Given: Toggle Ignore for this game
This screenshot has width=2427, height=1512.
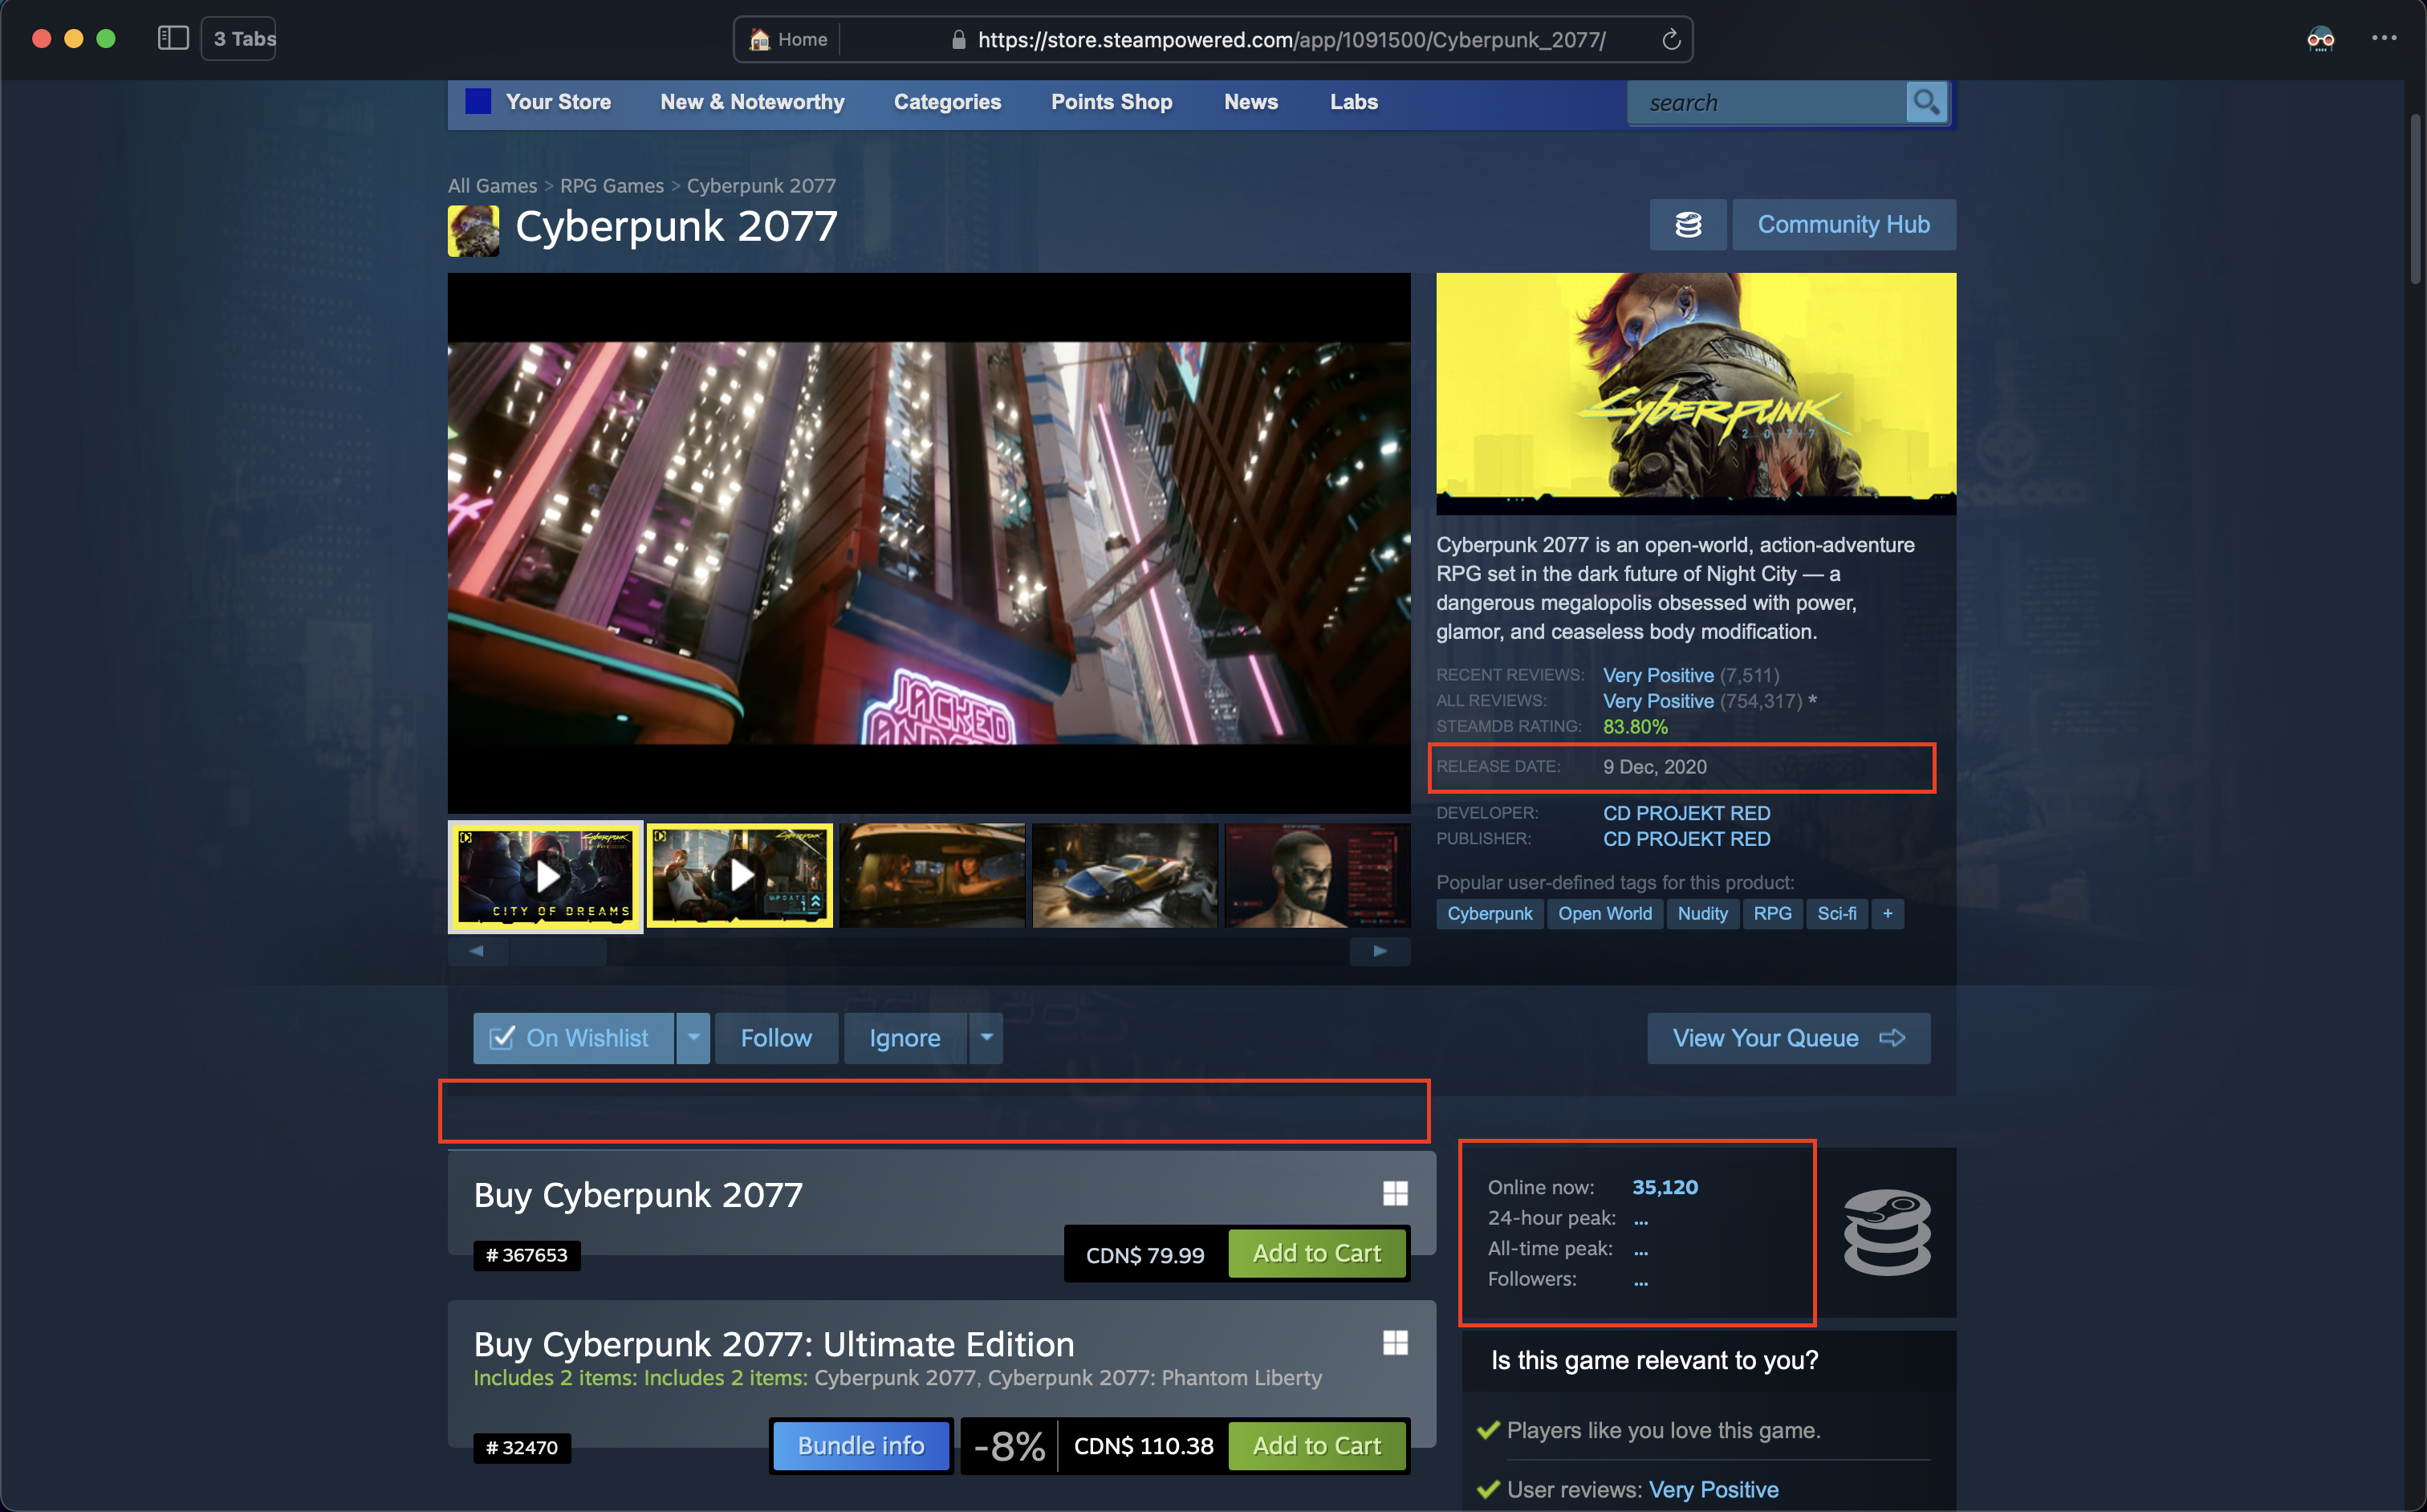Looking at the screenshot, I should (x=904, y=1038).
